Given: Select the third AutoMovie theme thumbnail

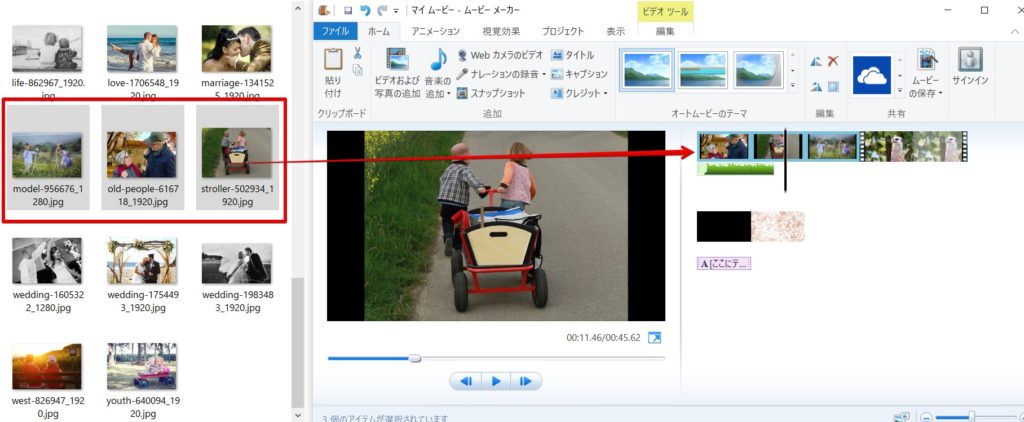Looking at the screenshot, I should coord(758,69).
